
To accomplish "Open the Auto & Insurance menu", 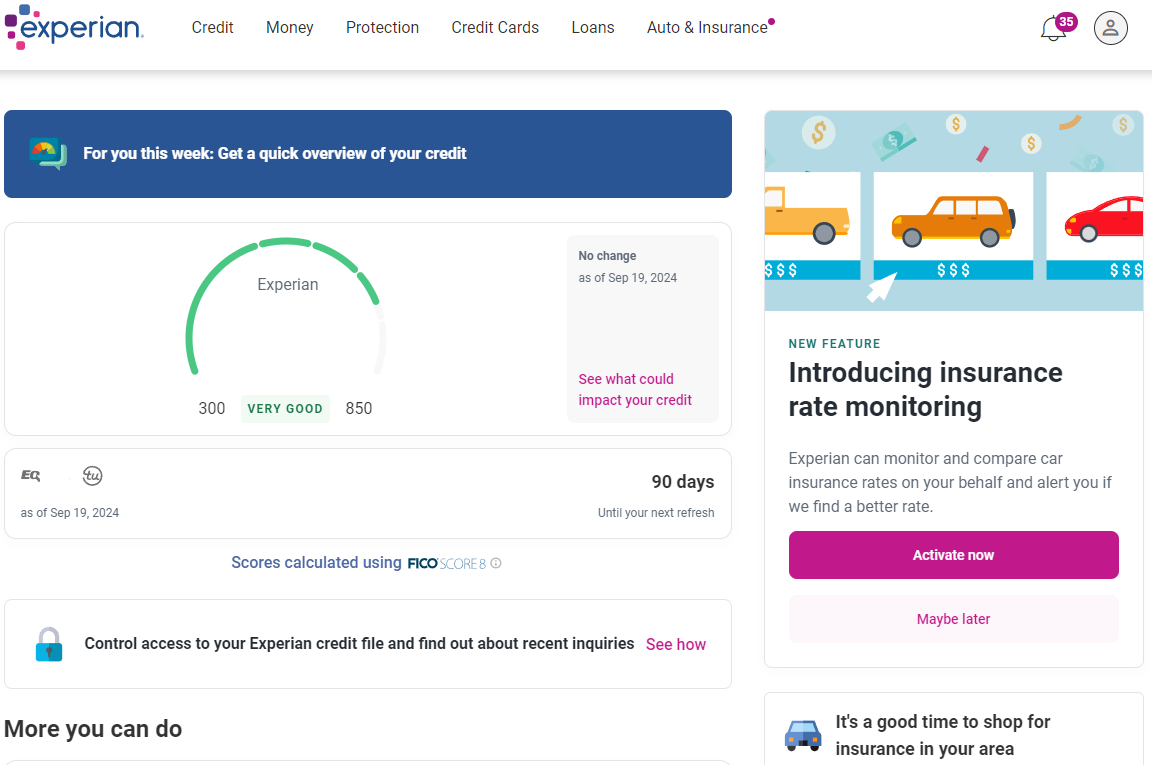I will (x=707, y=28).
